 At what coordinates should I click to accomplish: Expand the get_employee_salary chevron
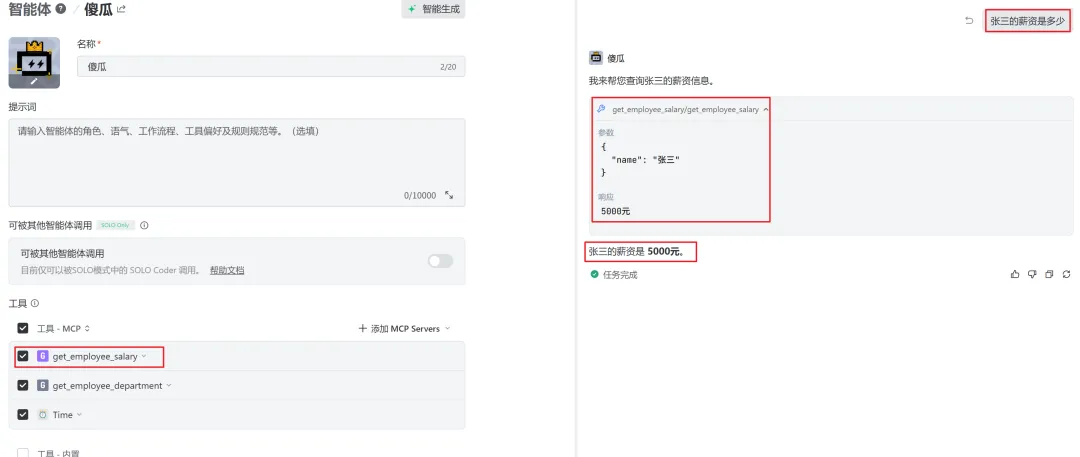pyautogui.click(x=144, y=356)
